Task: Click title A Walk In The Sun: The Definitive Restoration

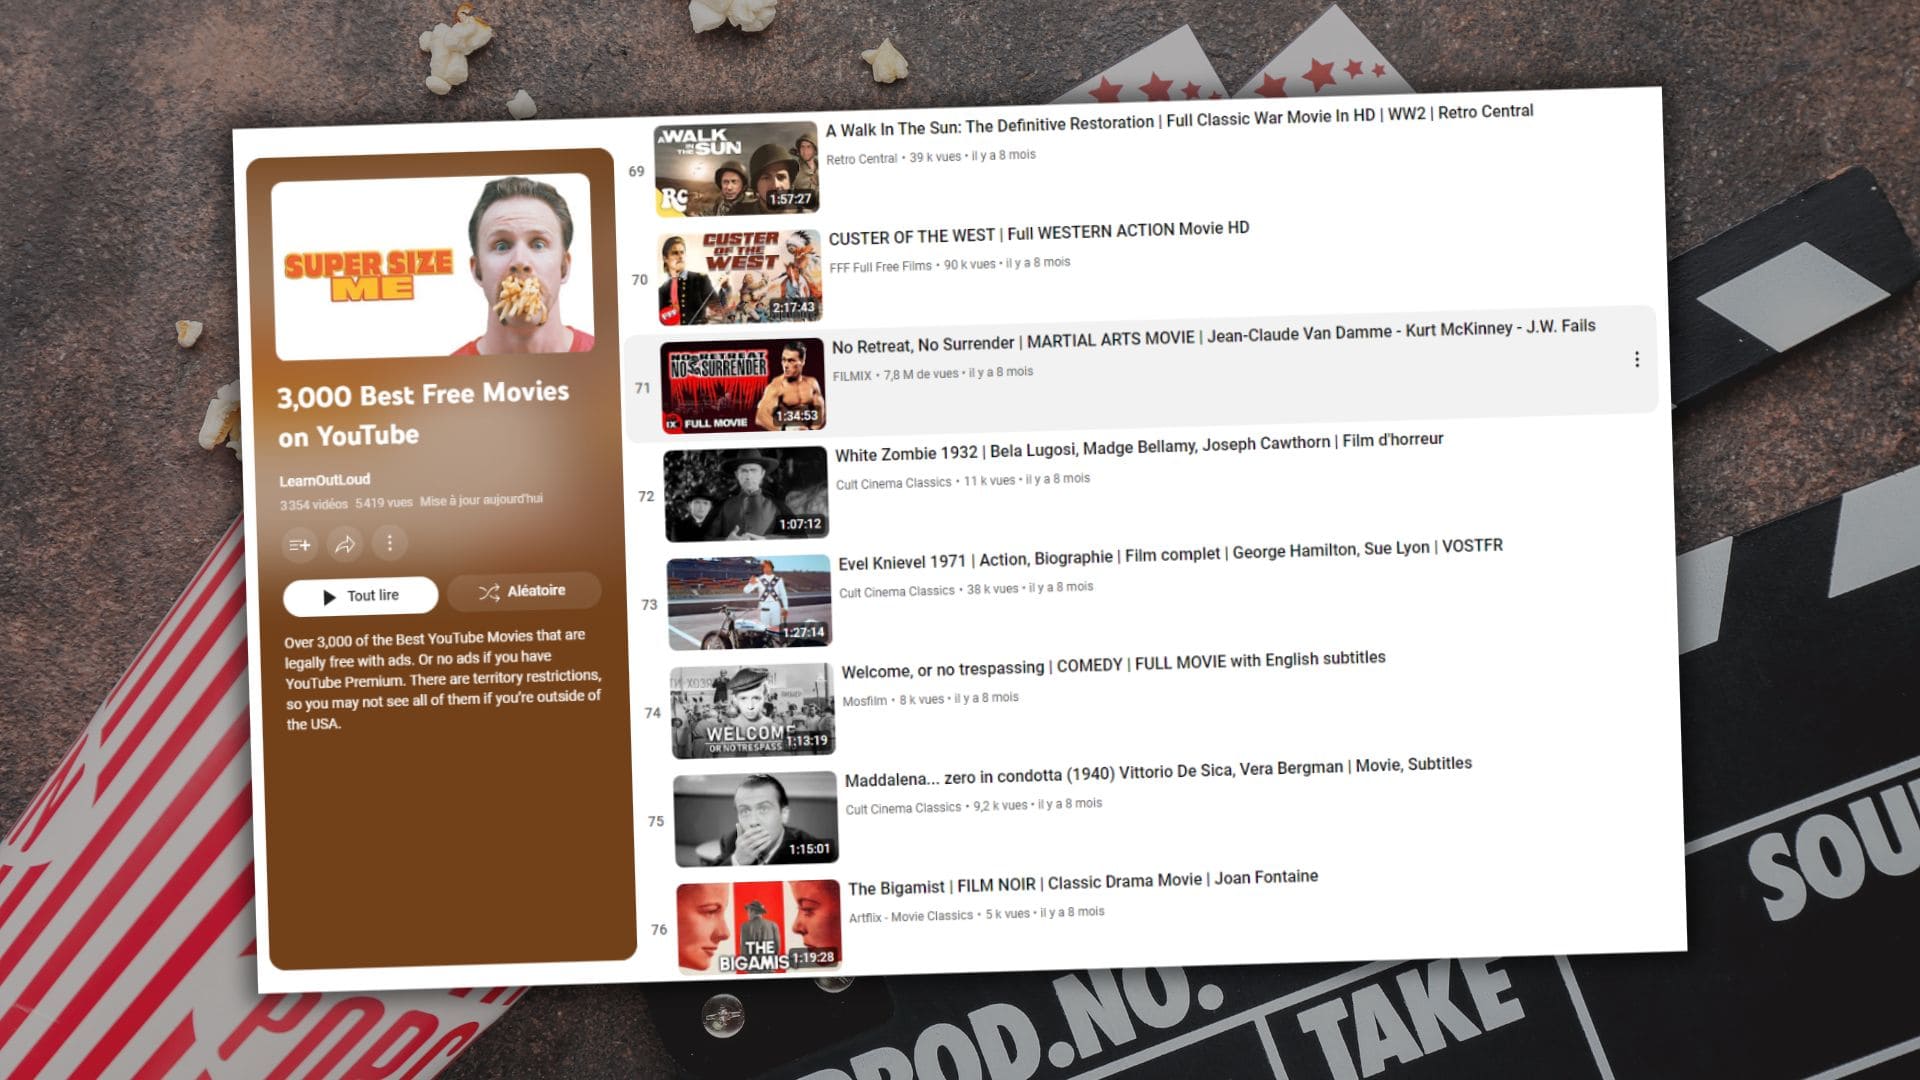Action: [x=1180, y=120]
